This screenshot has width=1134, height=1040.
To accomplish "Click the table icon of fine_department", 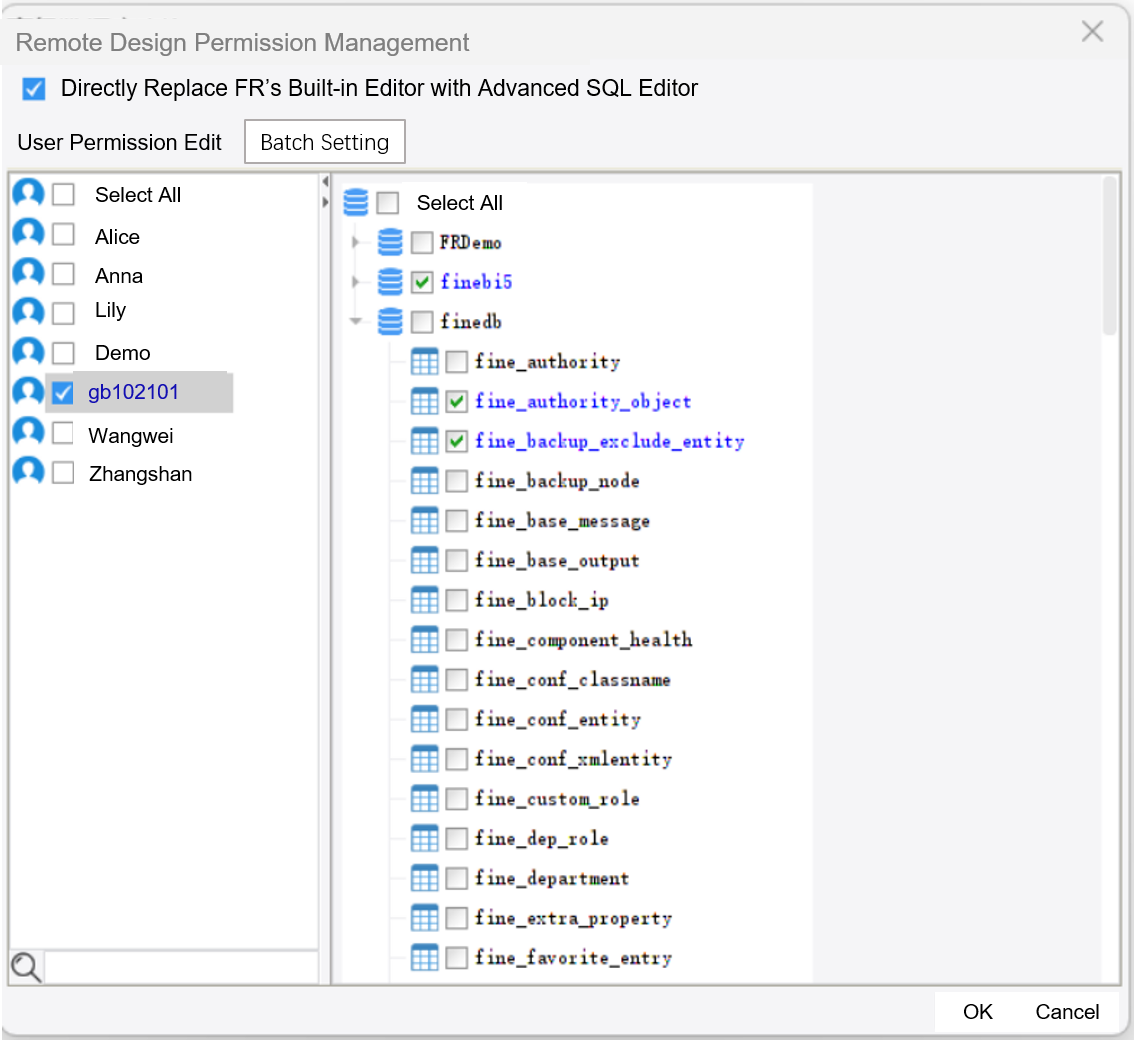I will 425,878.
